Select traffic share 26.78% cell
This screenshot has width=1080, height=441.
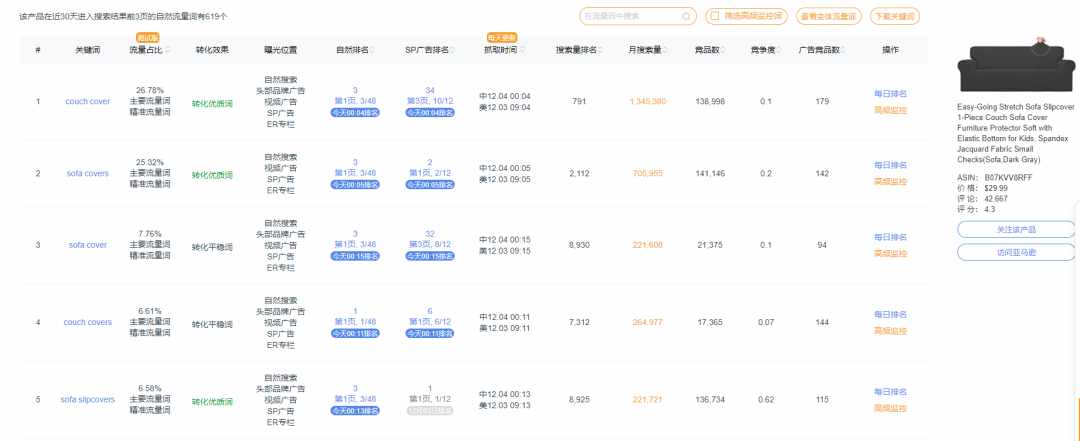(x=149, y=90)
